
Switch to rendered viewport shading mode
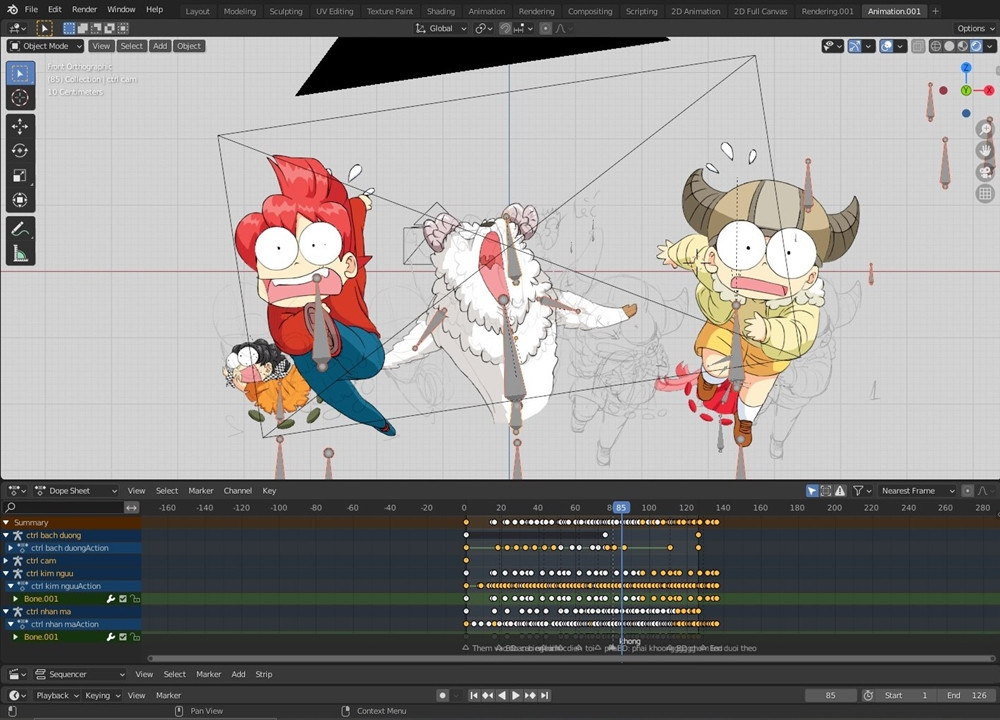click(976, 46)
